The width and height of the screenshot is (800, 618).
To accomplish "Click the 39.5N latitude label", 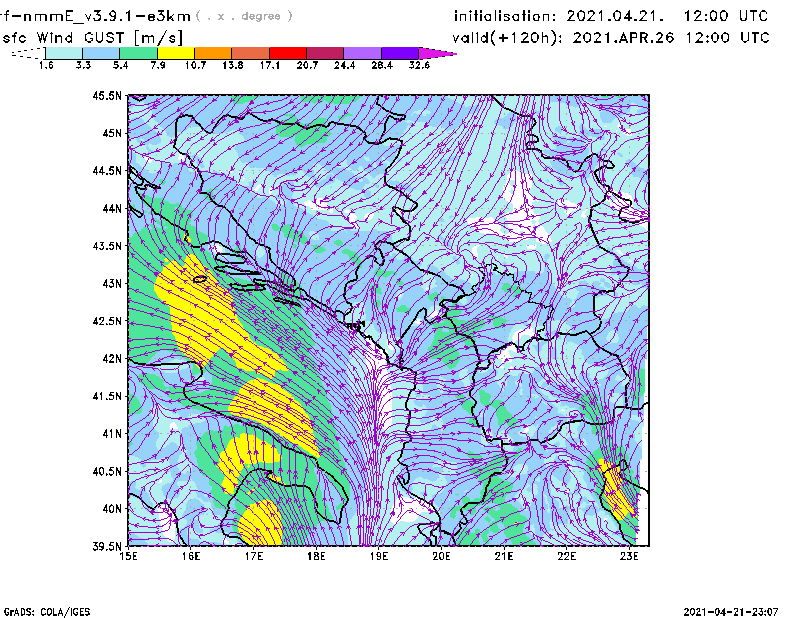I will point(107,547).
